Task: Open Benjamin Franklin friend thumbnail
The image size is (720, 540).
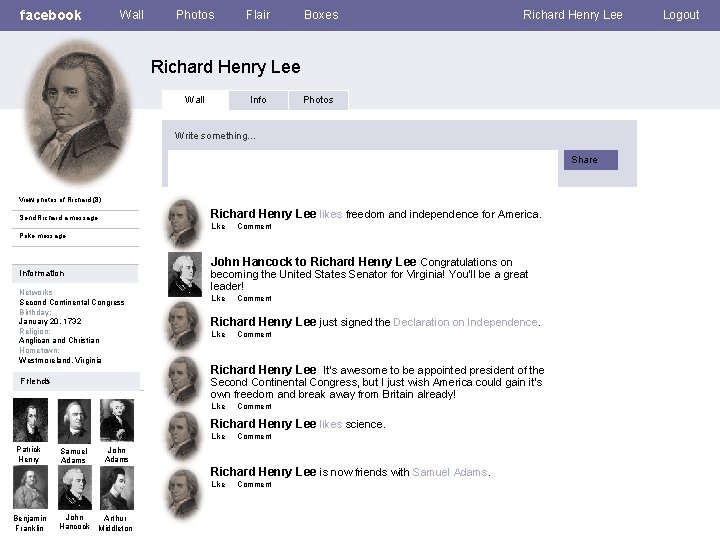Action: point(30,487)
